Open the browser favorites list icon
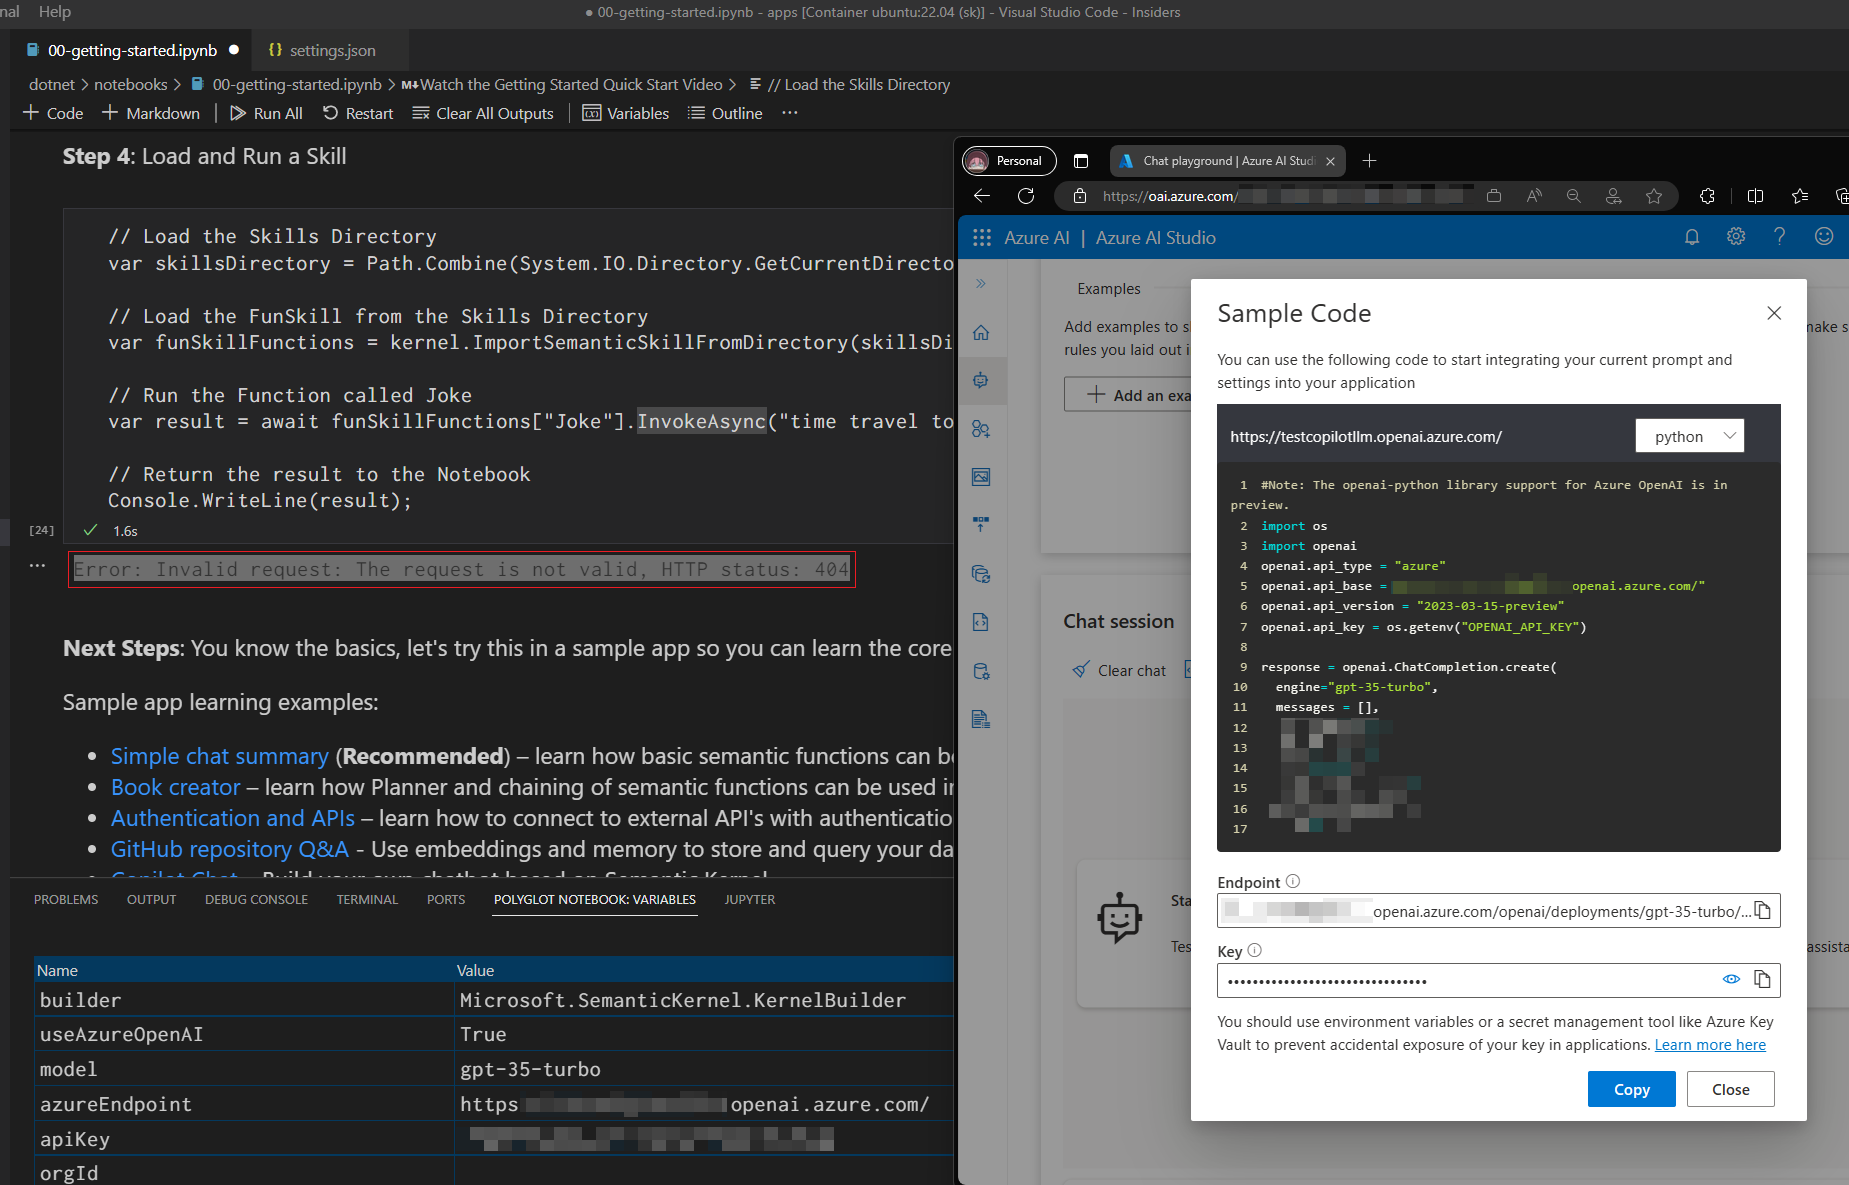Screen dimensions: 1849x1185 (1800, 196)
